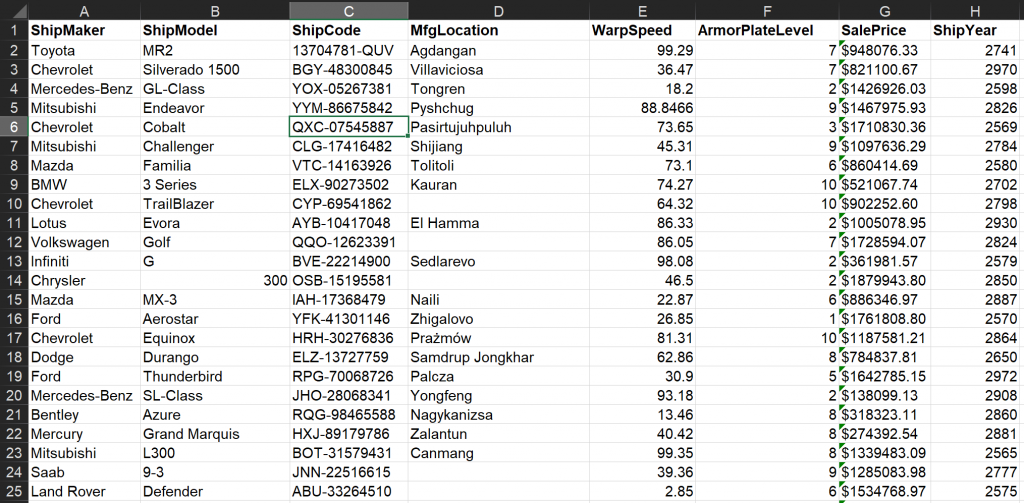Select ShipYear cell 2575

click(x=975, y=492)
